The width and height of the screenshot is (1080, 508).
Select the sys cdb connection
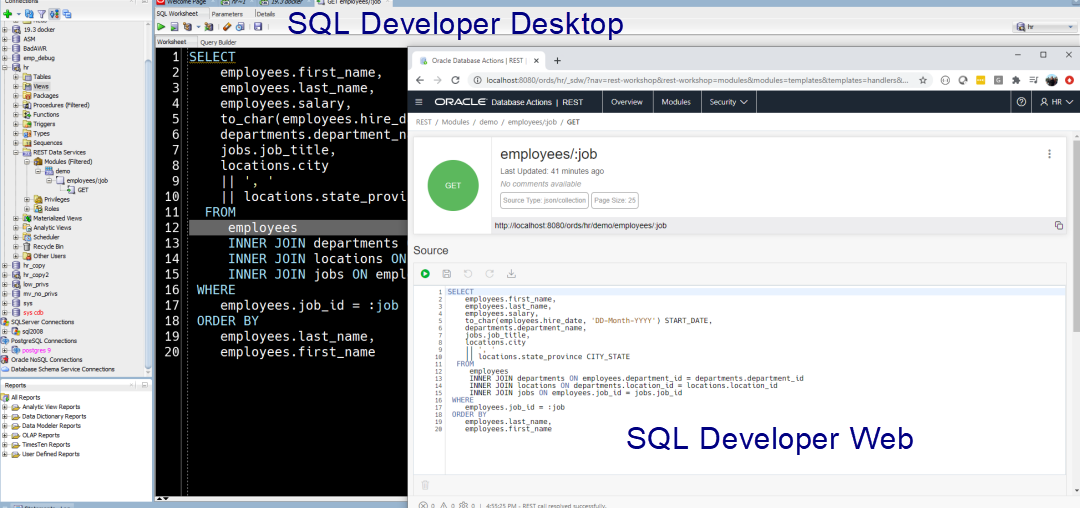pos(33,312)
